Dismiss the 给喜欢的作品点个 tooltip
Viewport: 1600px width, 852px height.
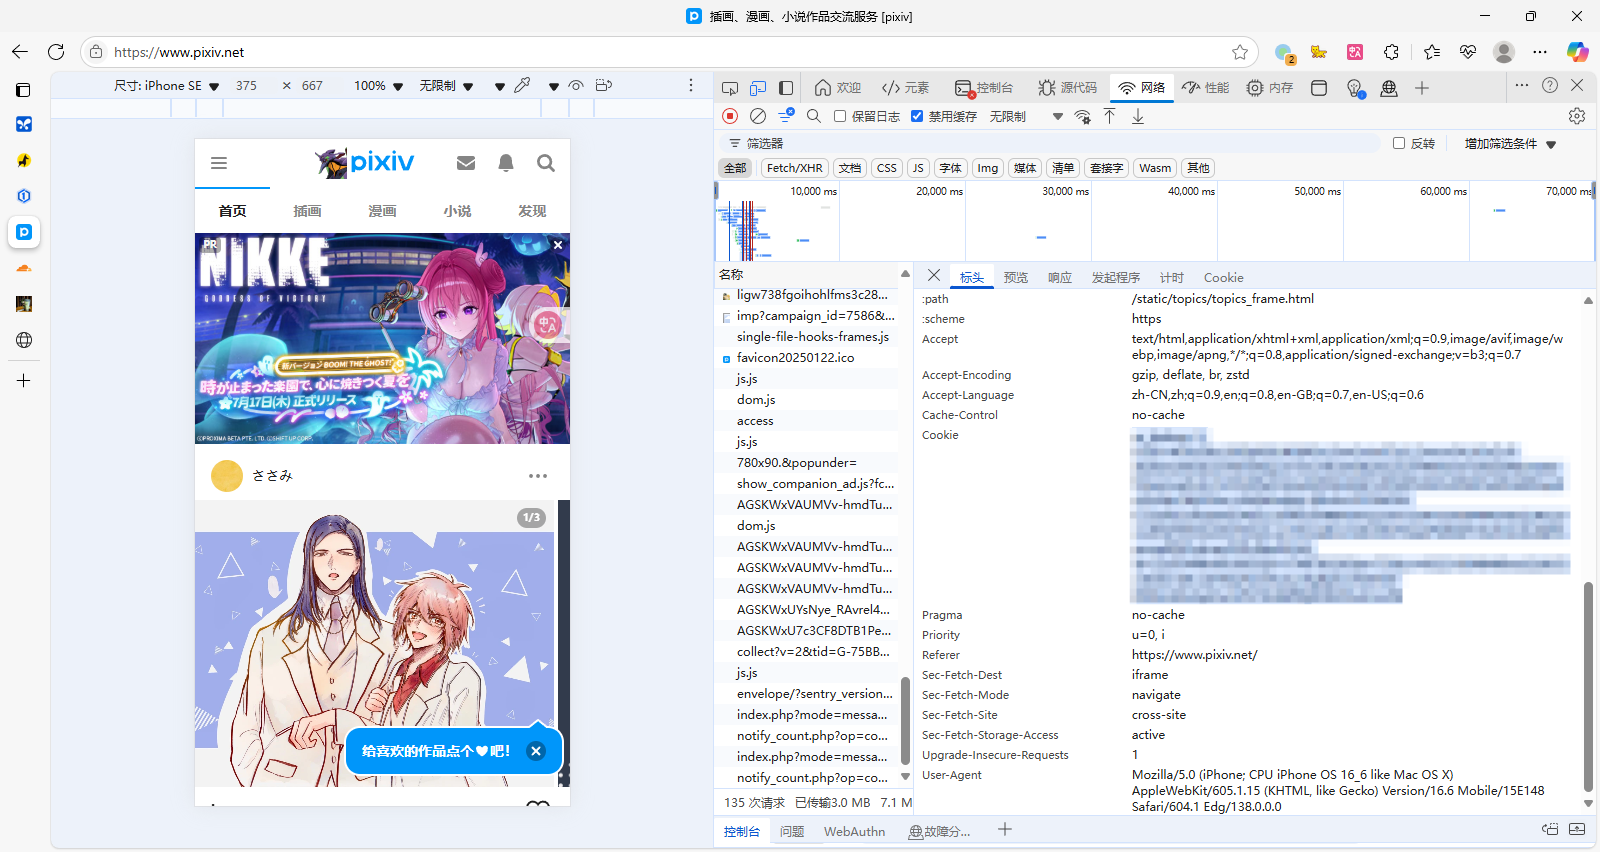(x=536, y=751)
